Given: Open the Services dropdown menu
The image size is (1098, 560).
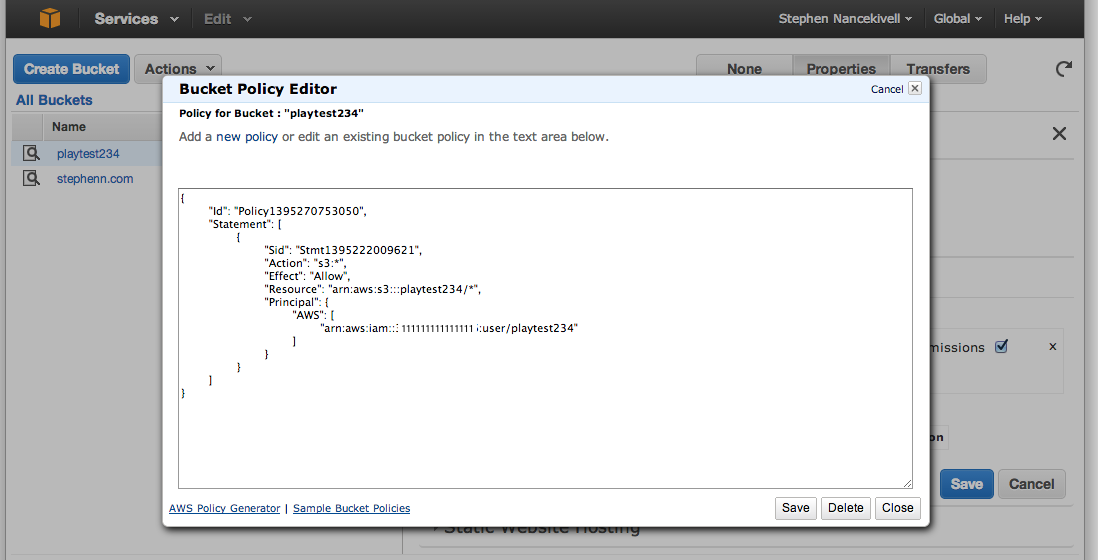Looking at the screenshot, I should (137, 19).
